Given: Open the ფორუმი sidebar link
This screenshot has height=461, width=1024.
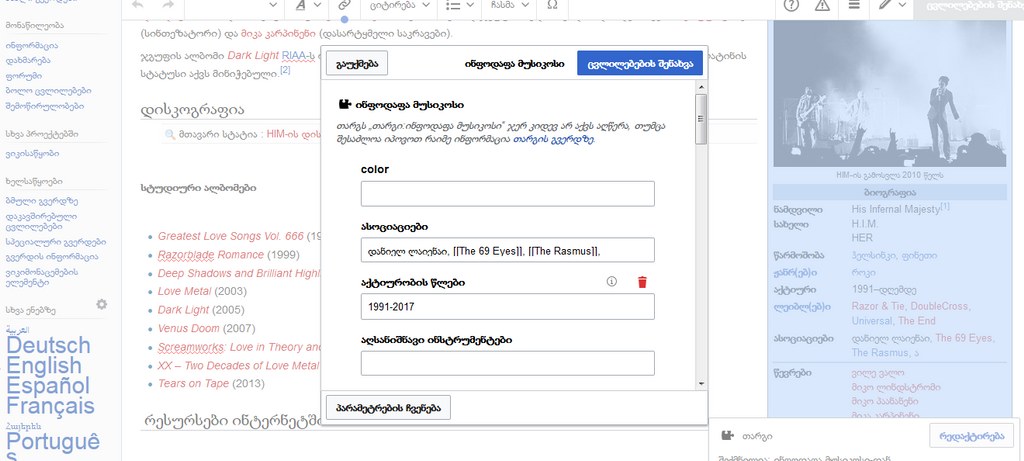Looking at the screenshot, I should [24, 76].
